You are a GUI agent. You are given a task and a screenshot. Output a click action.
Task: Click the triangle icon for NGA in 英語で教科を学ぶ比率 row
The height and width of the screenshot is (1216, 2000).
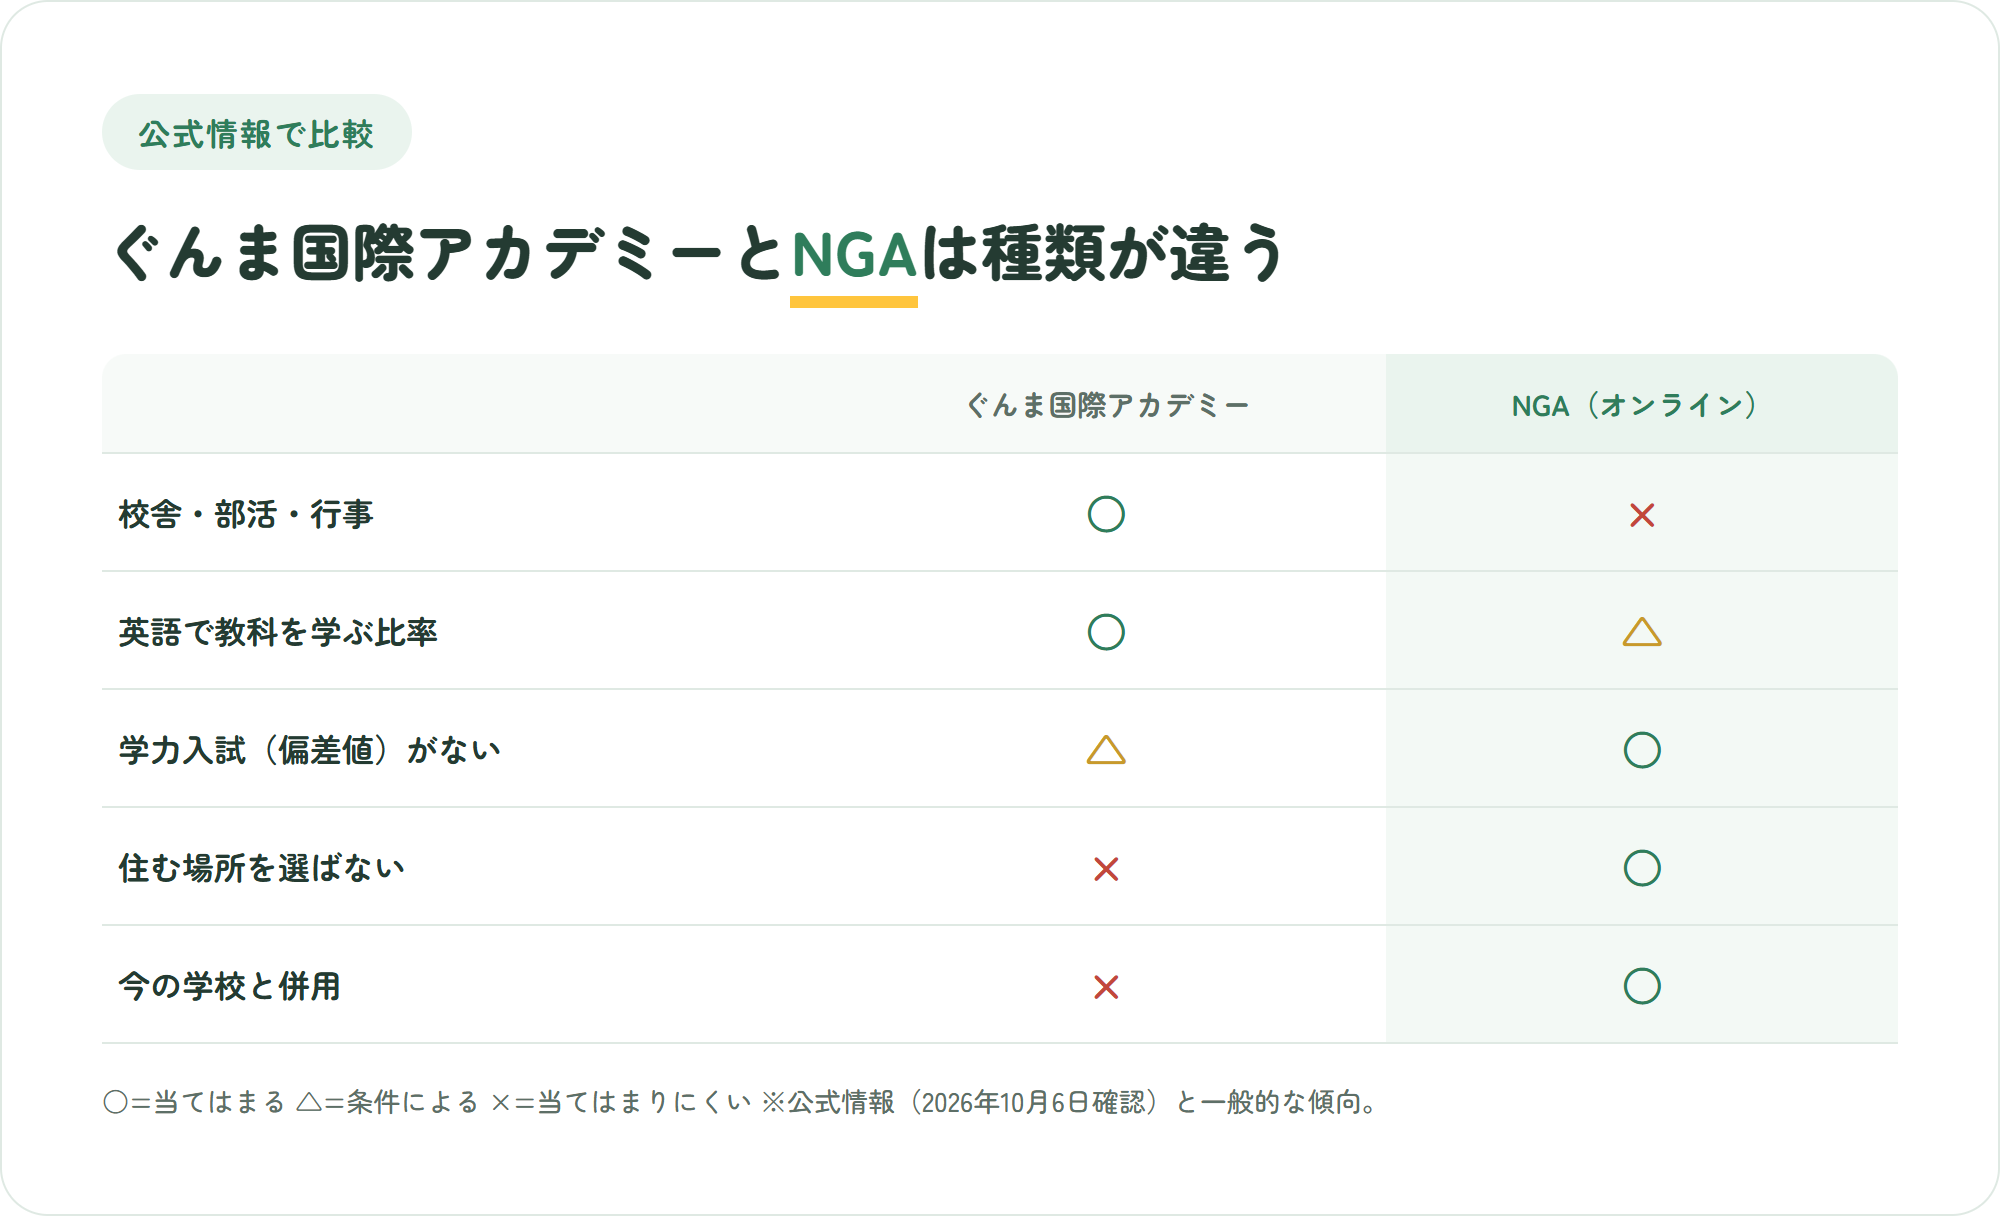pos(1642,632)
